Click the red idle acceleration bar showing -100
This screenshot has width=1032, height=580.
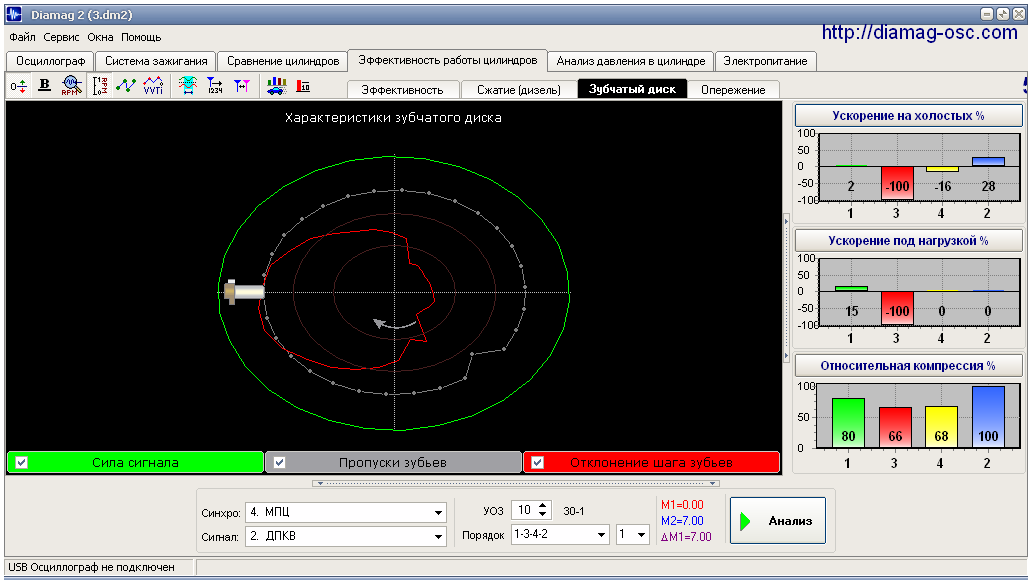[897, 183]
